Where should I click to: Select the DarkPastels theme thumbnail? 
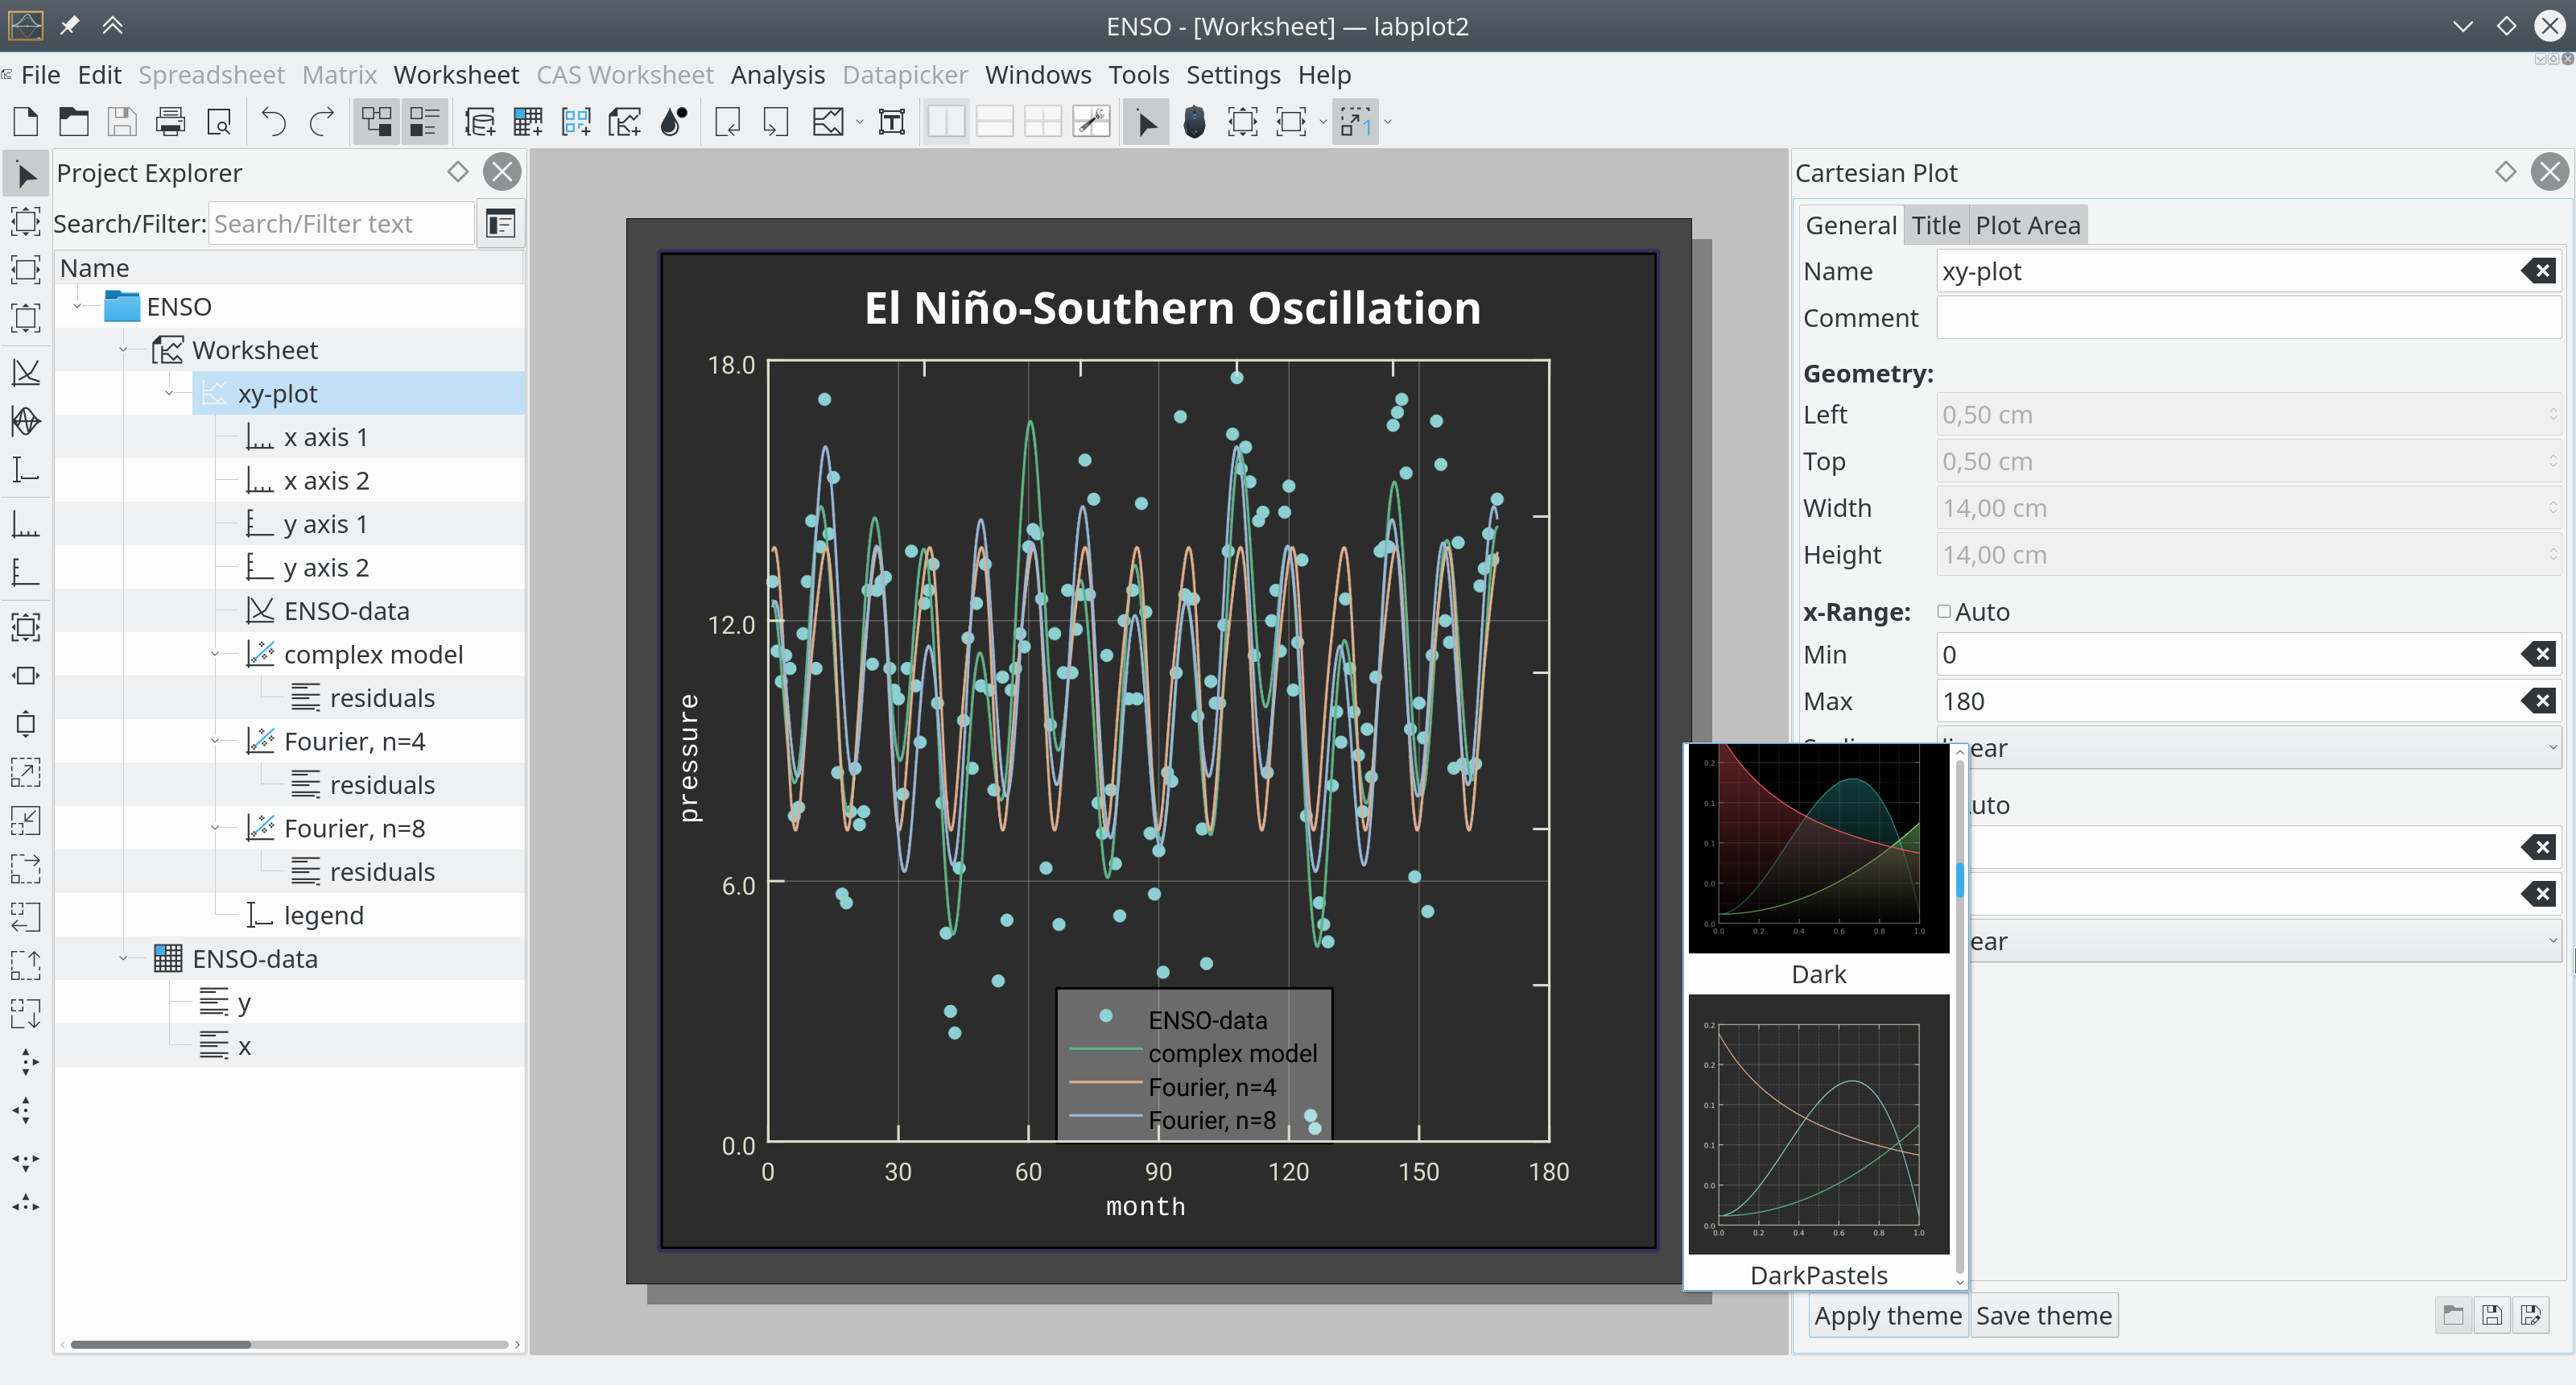tap(1818, 1124)
